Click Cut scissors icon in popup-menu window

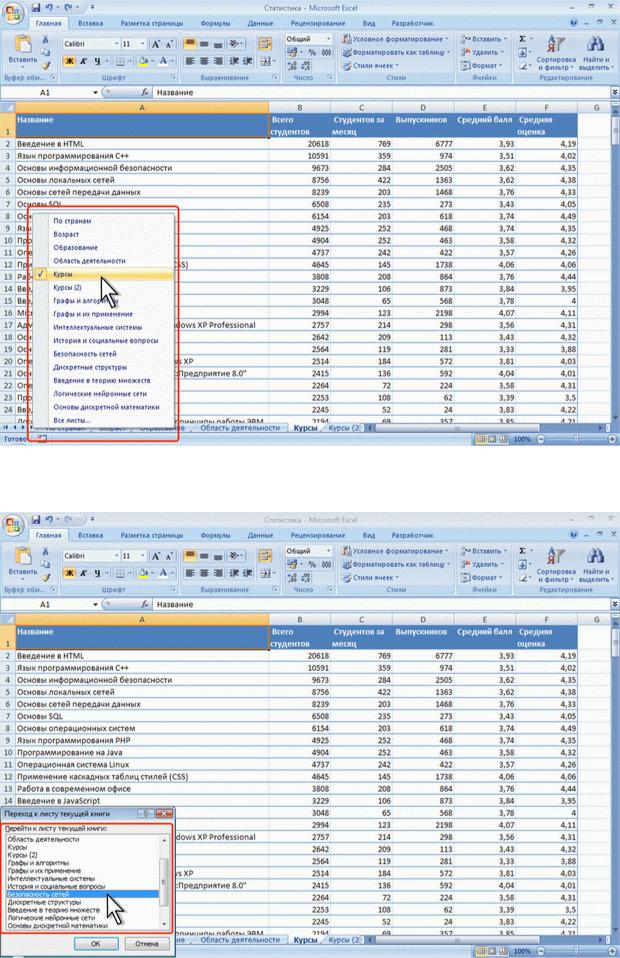coord(45,39)
